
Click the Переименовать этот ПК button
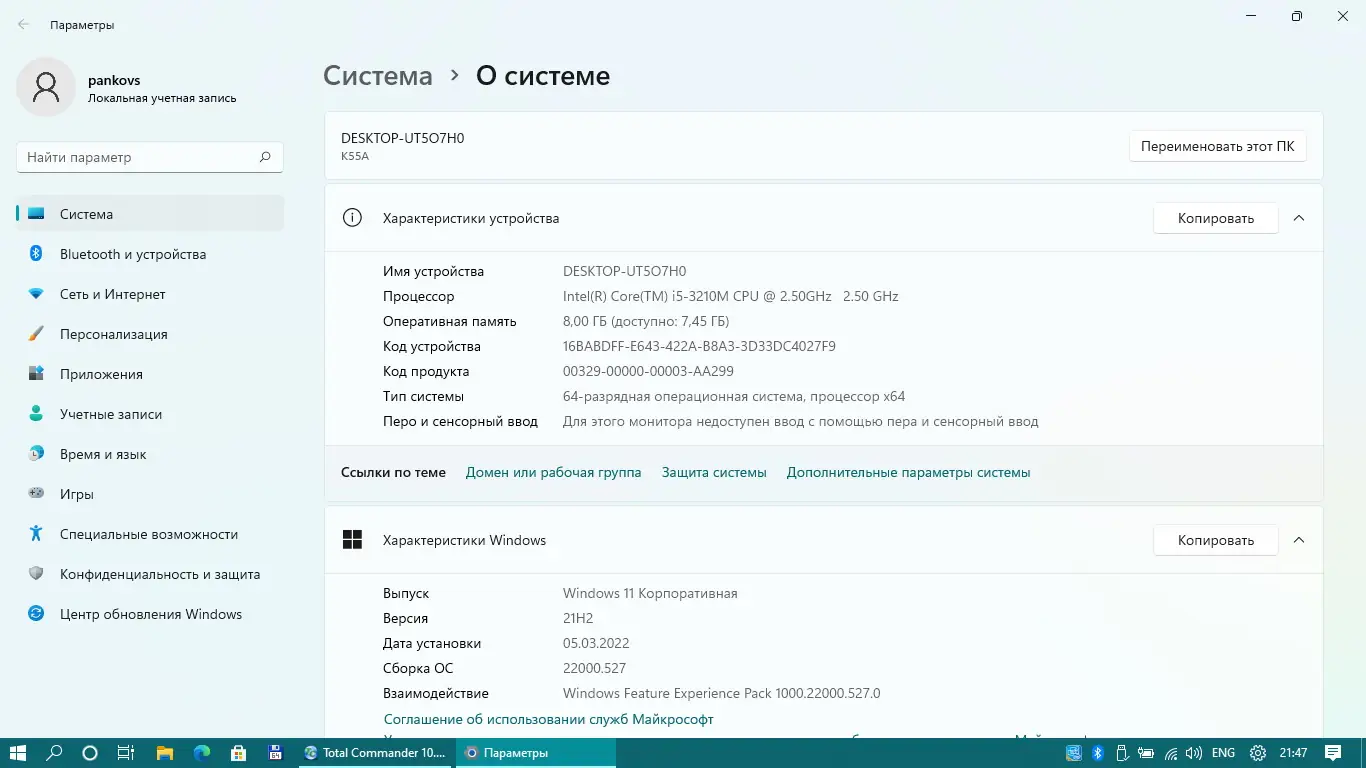[1217, 146]
